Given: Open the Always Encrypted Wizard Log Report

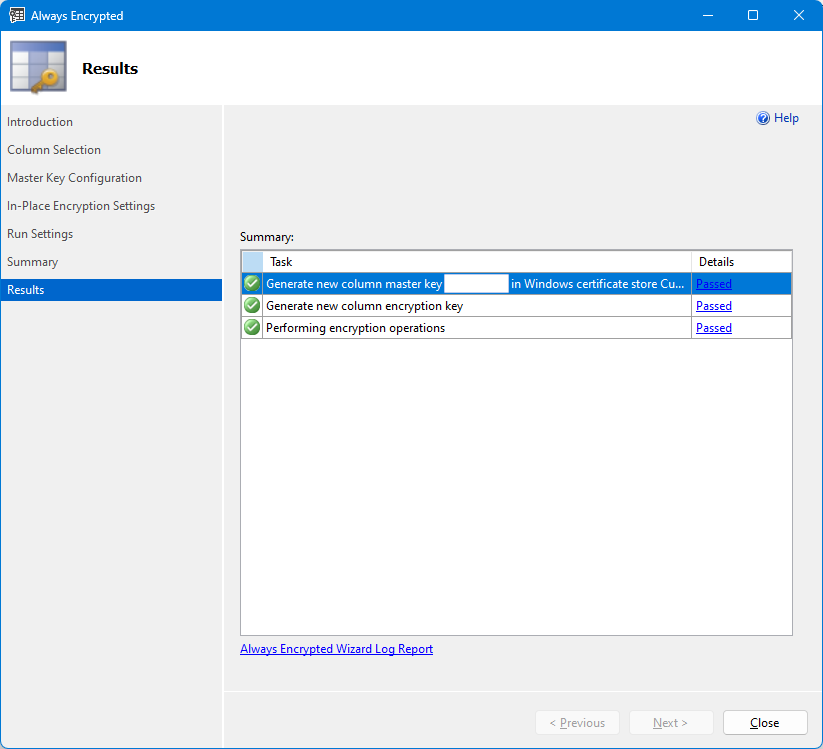Looking at the screenshot, I should click(x=336, y=648).
